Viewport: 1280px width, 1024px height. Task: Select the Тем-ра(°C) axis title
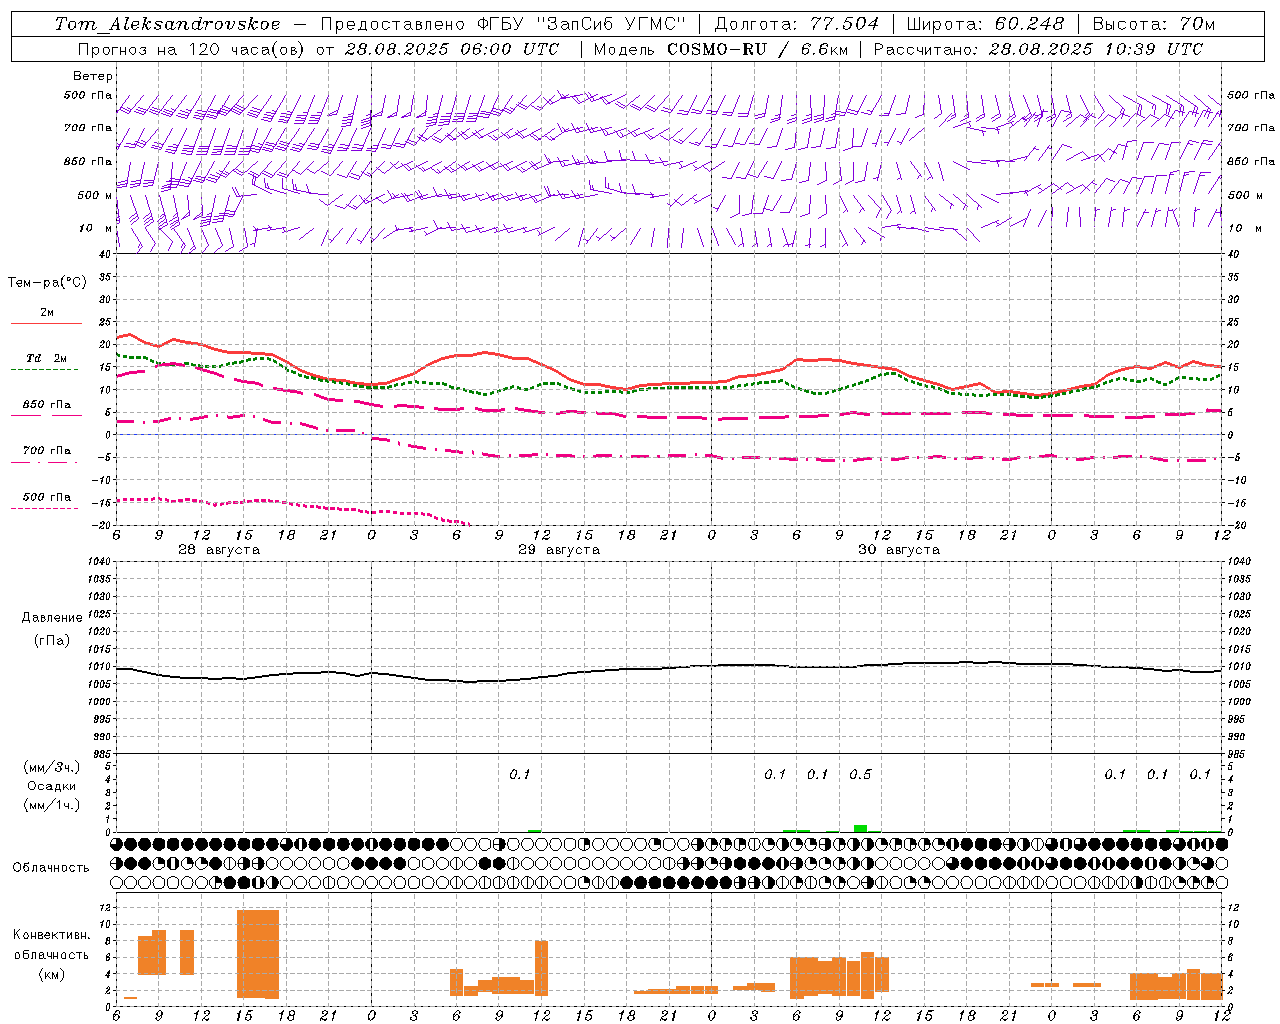point(47,283)
